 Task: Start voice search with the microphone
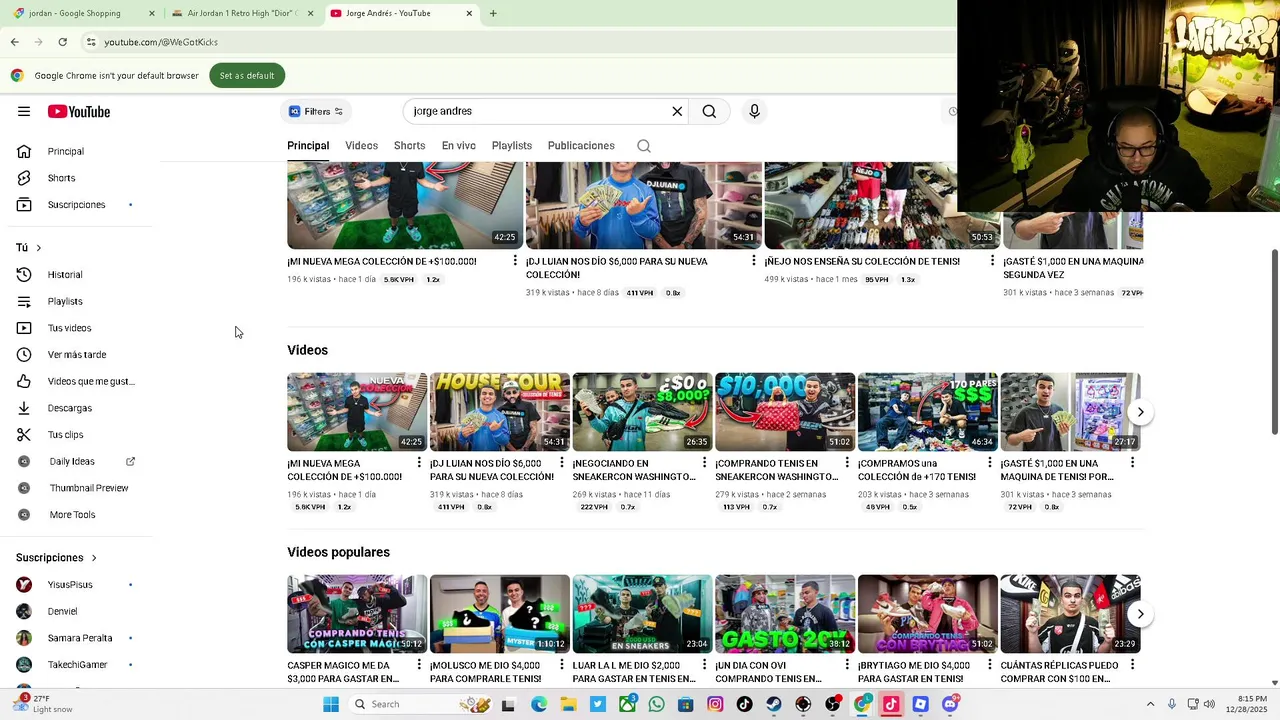click(x=755, y=111)
